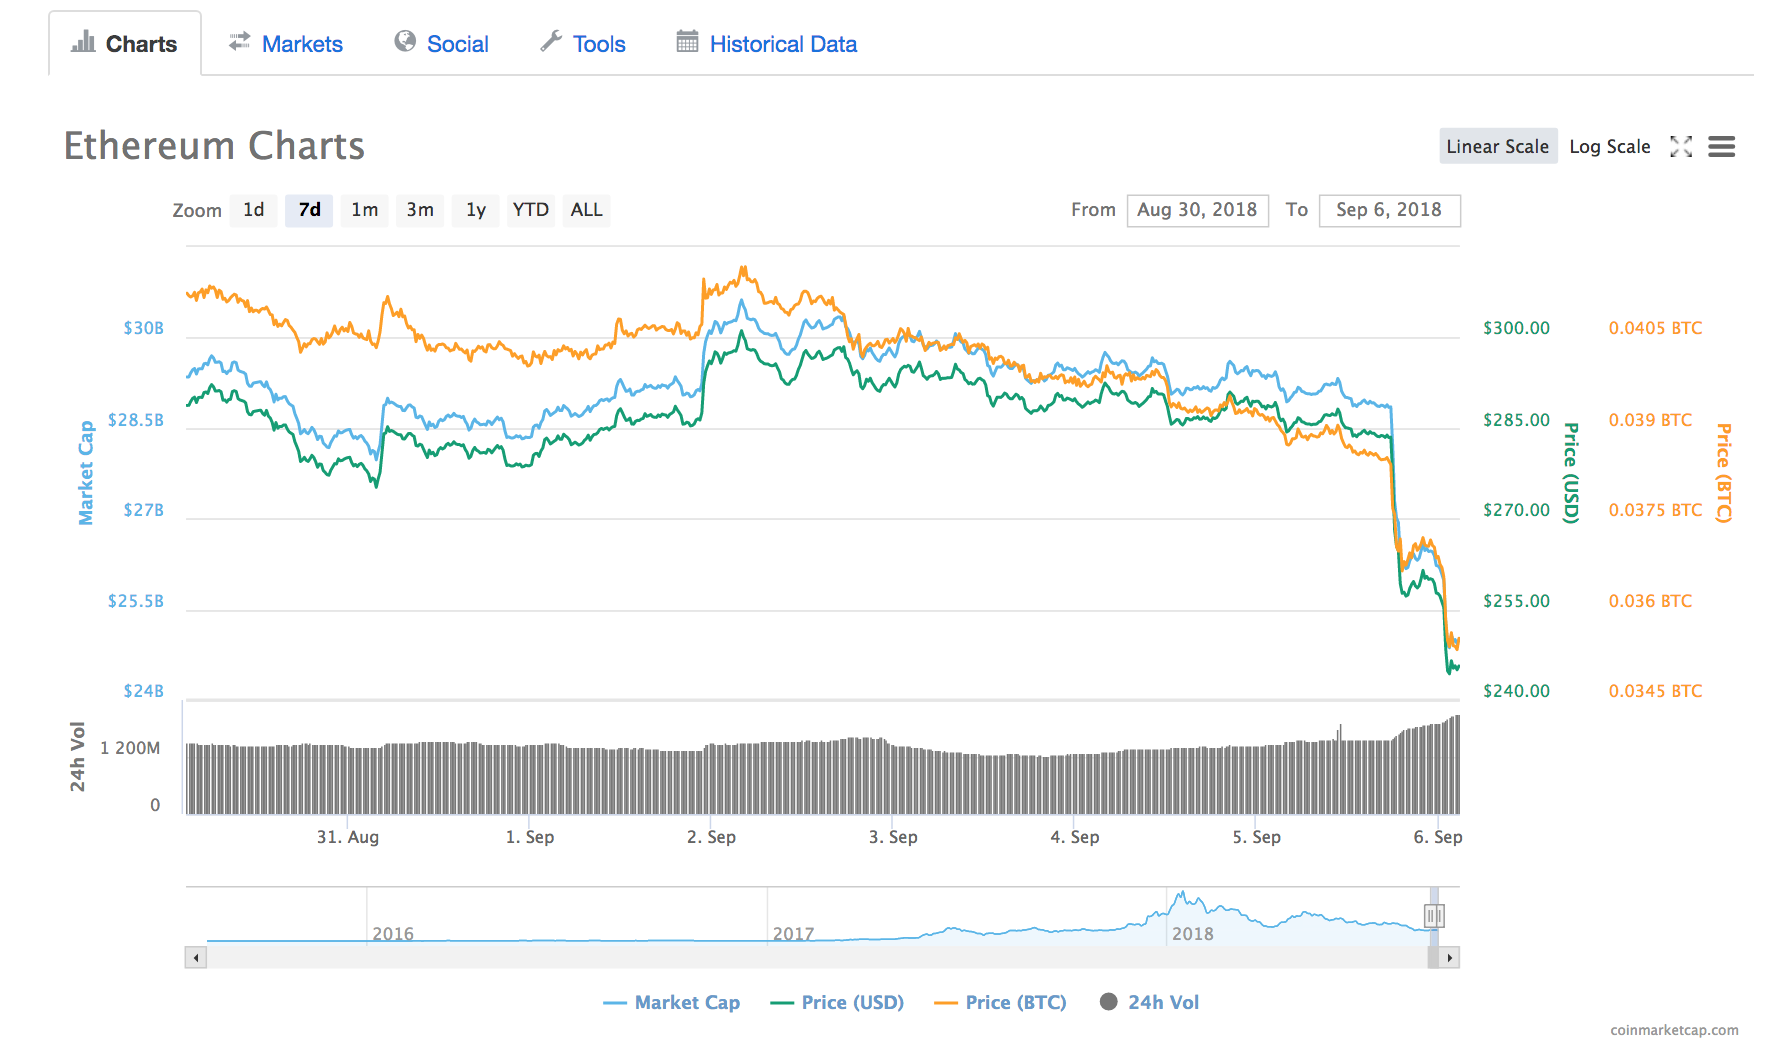1766x1048 pixels.
Task: Click the '1 200M' volume axis label
Action: [x=130, y=748]
